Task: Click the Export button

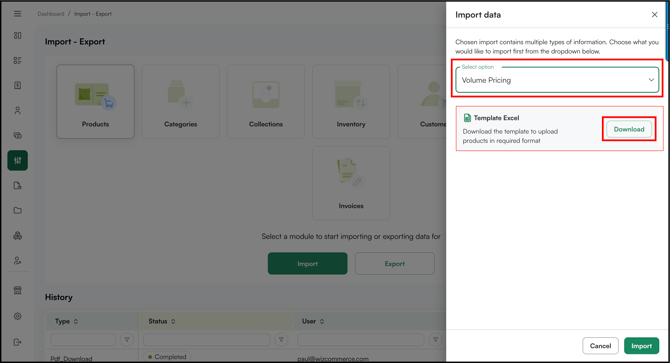Action: [x=394, y=263]
